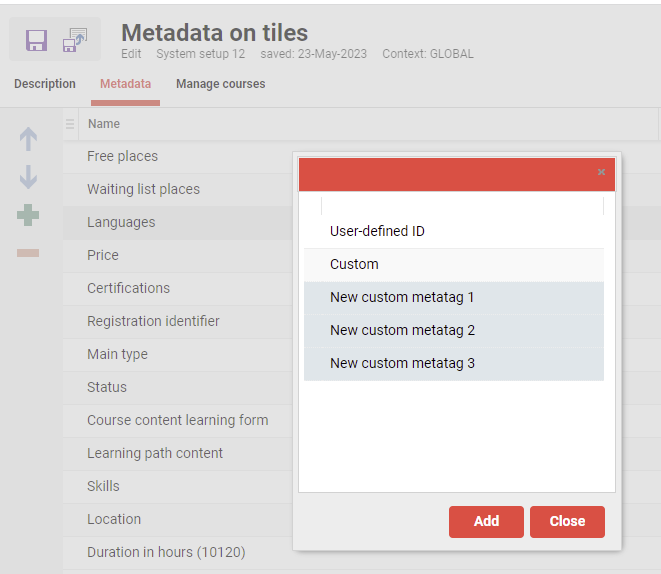The width and height of the screenshot is (661, 574).
Task: Choose New custom metatag 3
Action: pyautogui.click(x=402, y=363)
